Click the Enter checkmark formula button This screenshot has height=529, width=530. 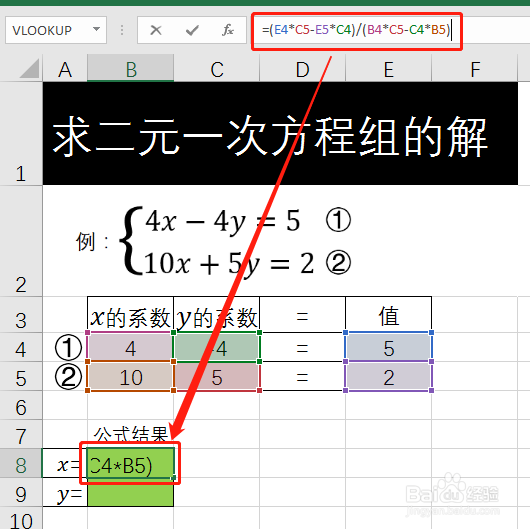[x=192, y=30]
